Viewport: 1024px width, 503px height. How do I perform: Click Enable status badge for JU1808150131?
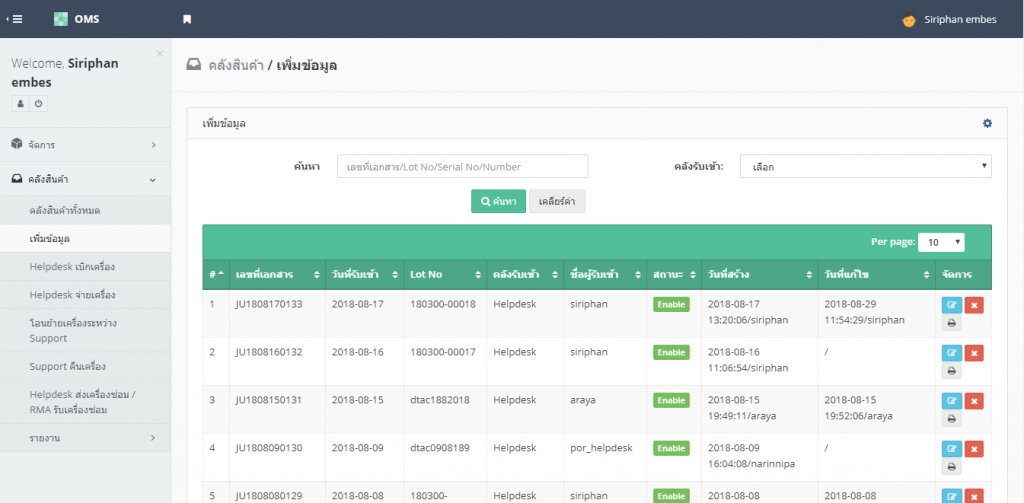coord(671,400)
